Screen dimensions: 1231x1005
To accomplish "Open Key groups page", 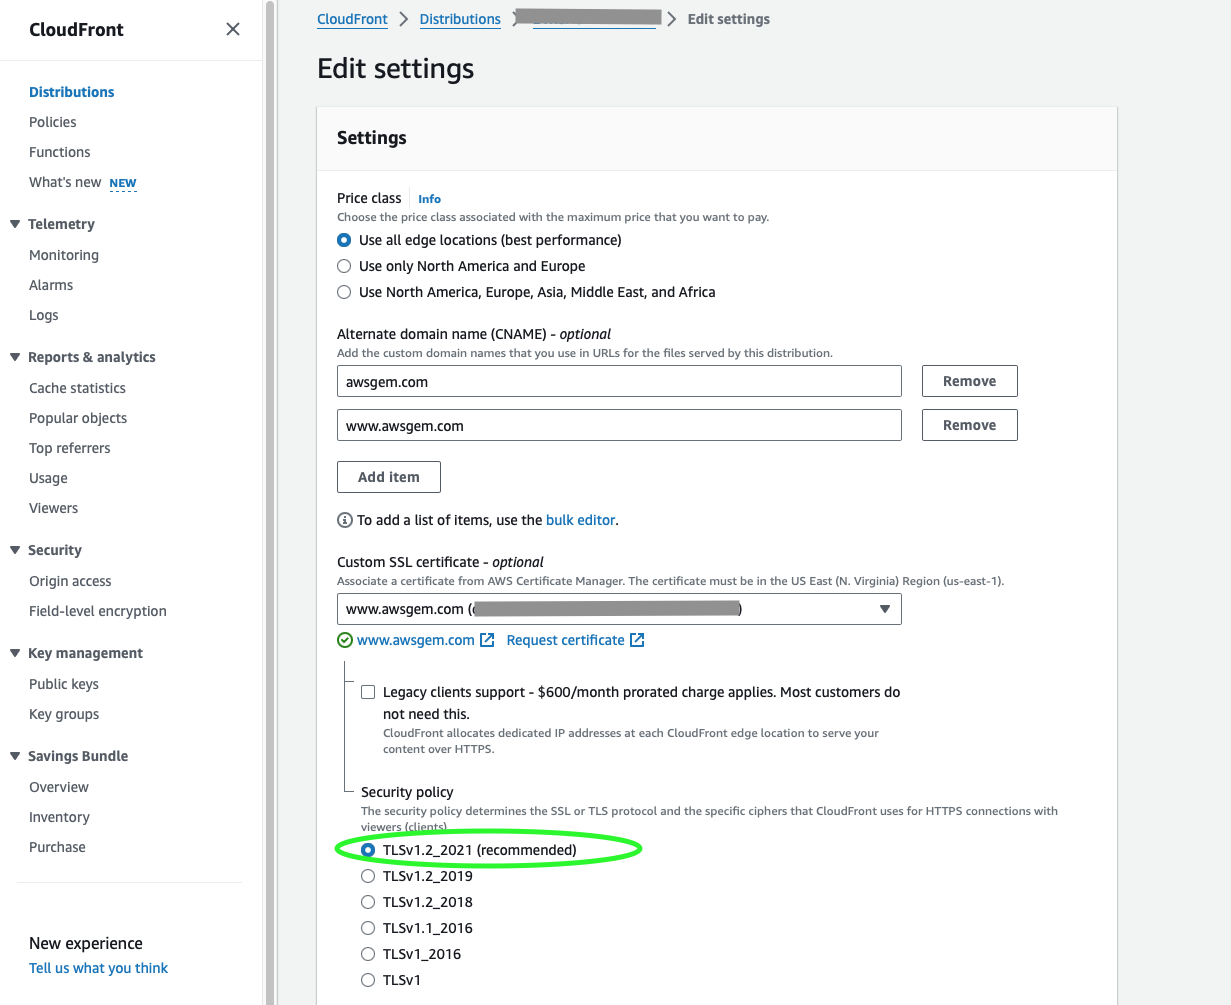I will pos(64,714).
